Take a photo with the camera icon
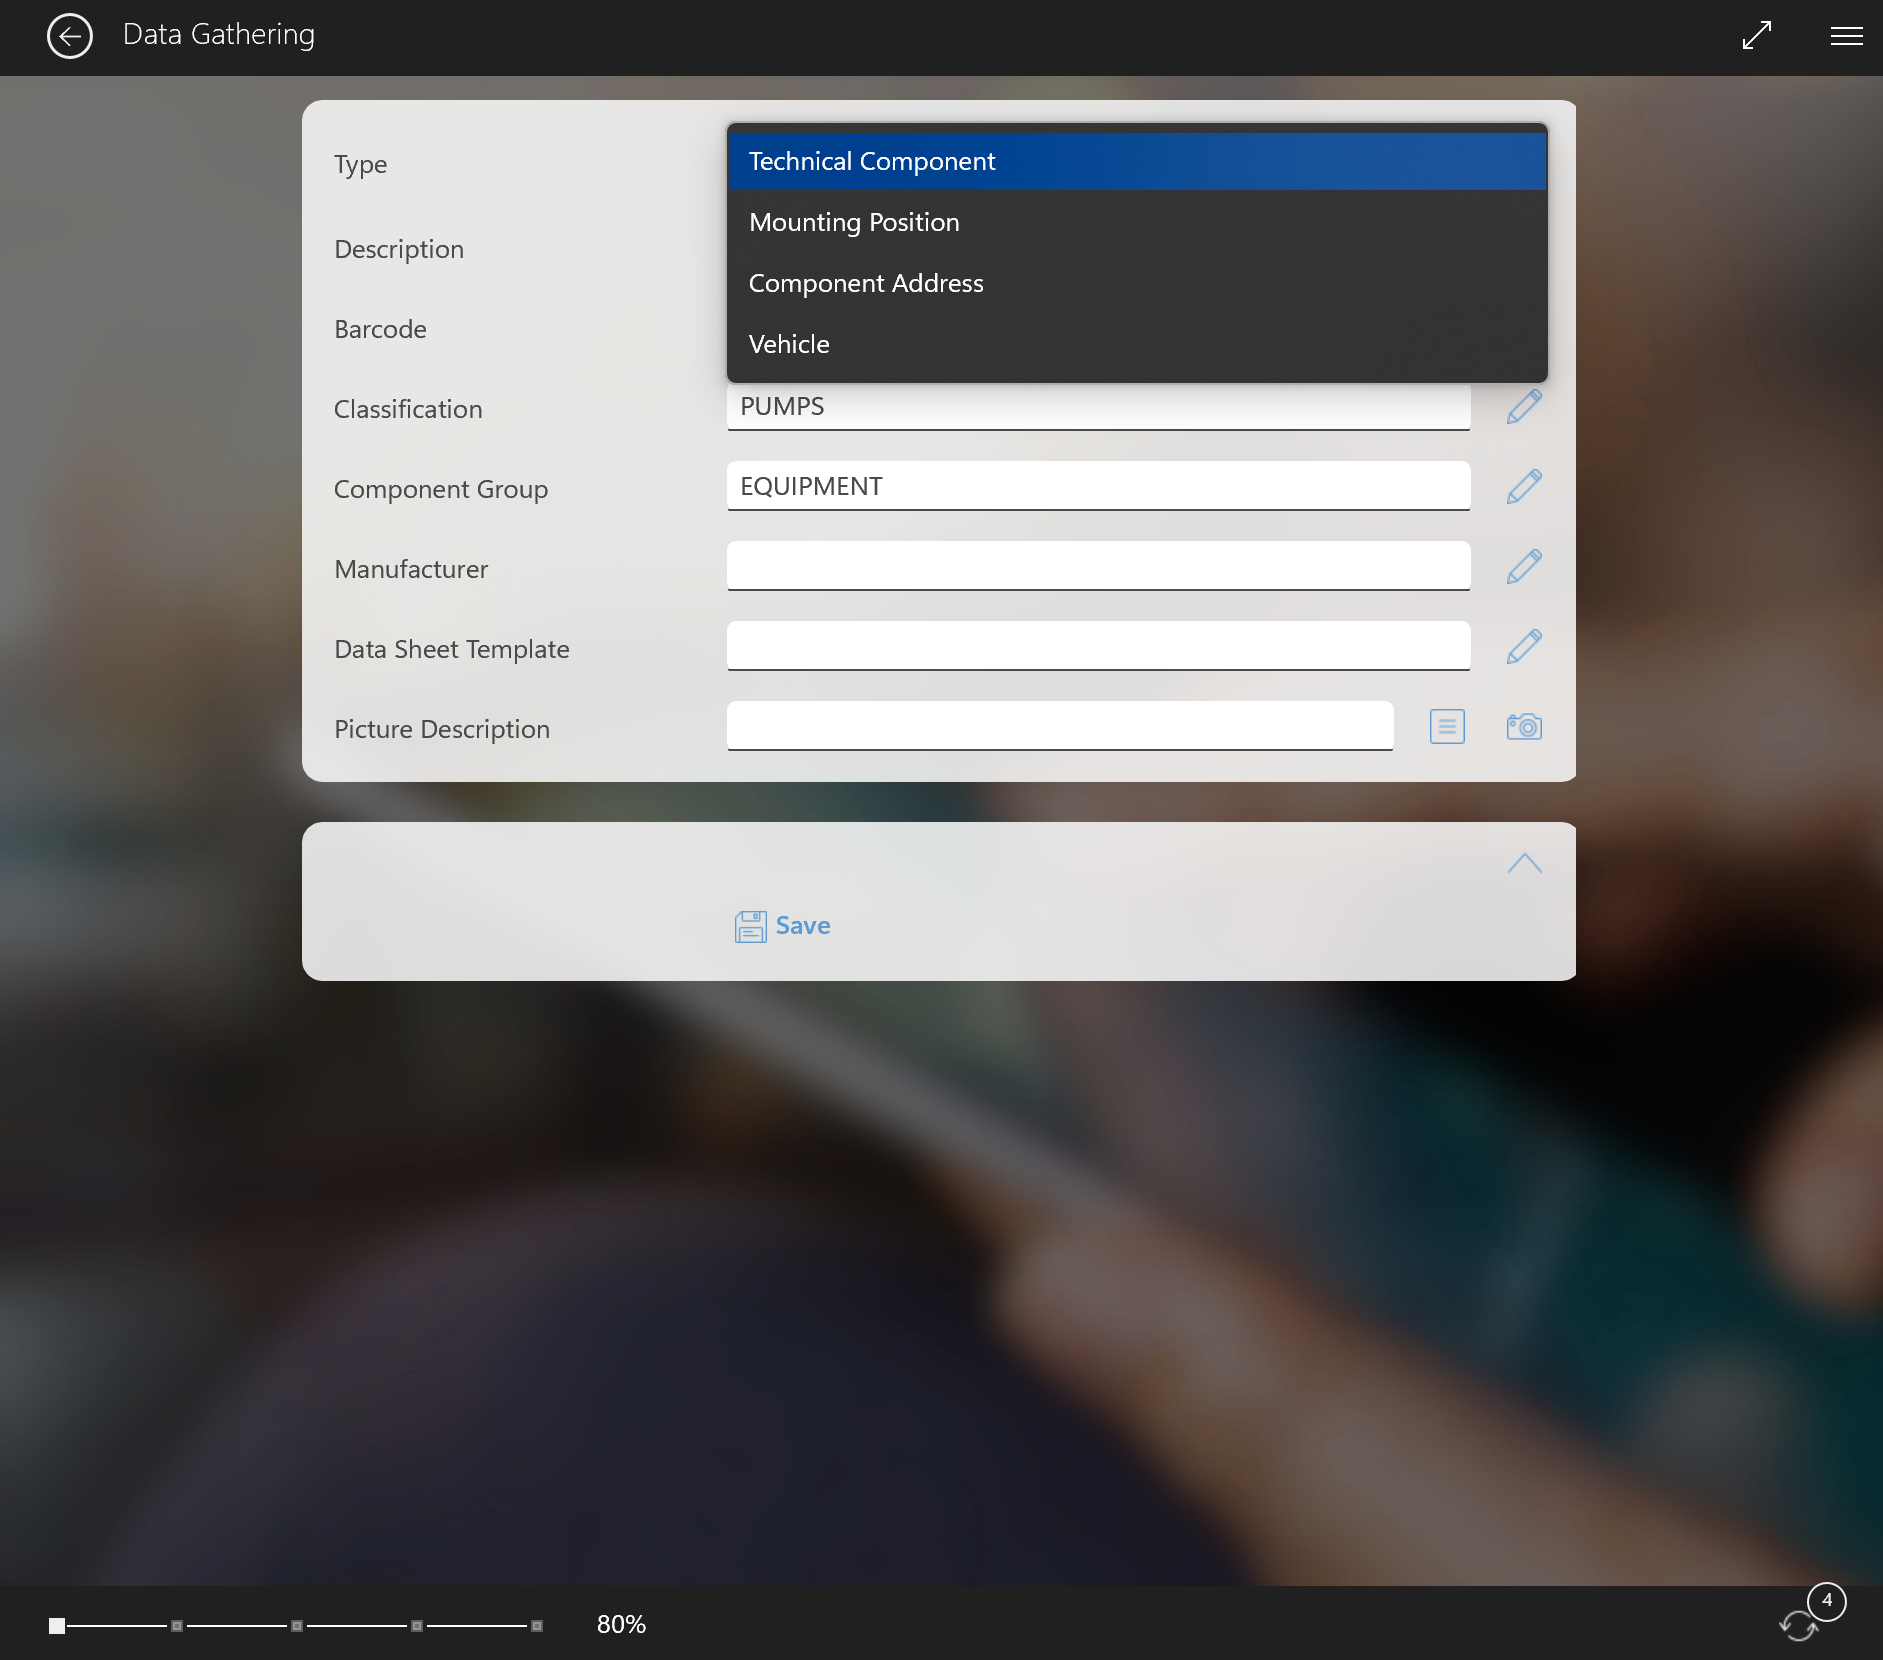The height and width of the screenshot is (1660, 1883). (1524, 727)
